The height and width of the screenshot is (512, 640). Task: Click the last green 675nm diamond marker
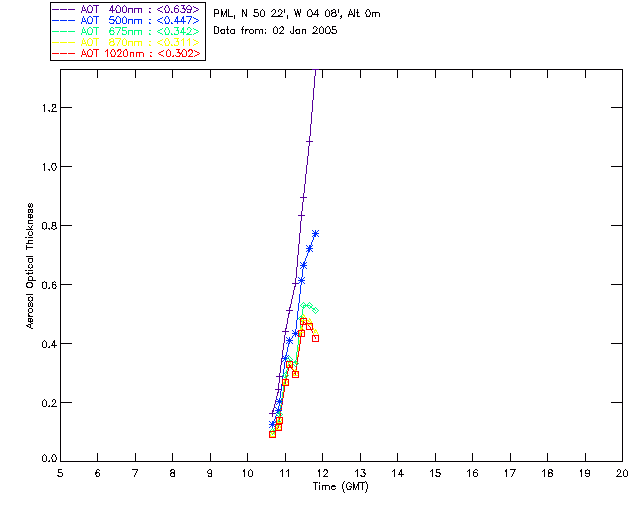[315, 311]
